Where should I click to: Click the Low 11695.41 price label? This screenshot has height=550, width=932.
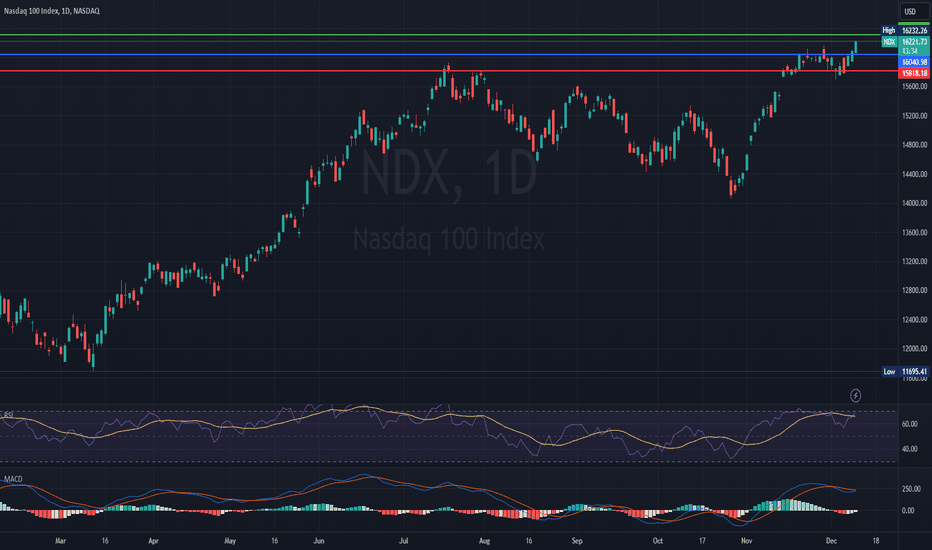click(x=905, y=372)
